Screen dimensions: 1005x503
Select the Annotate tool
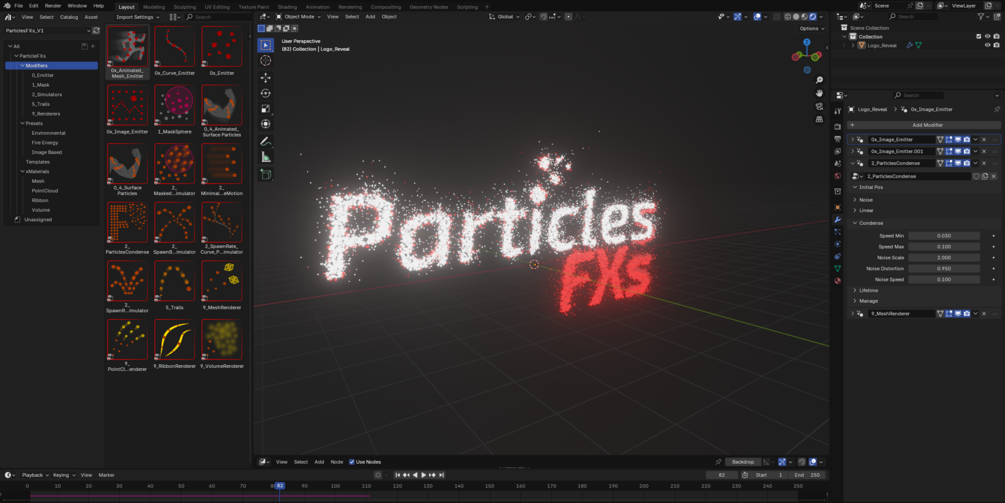click(x=265, y=142)
